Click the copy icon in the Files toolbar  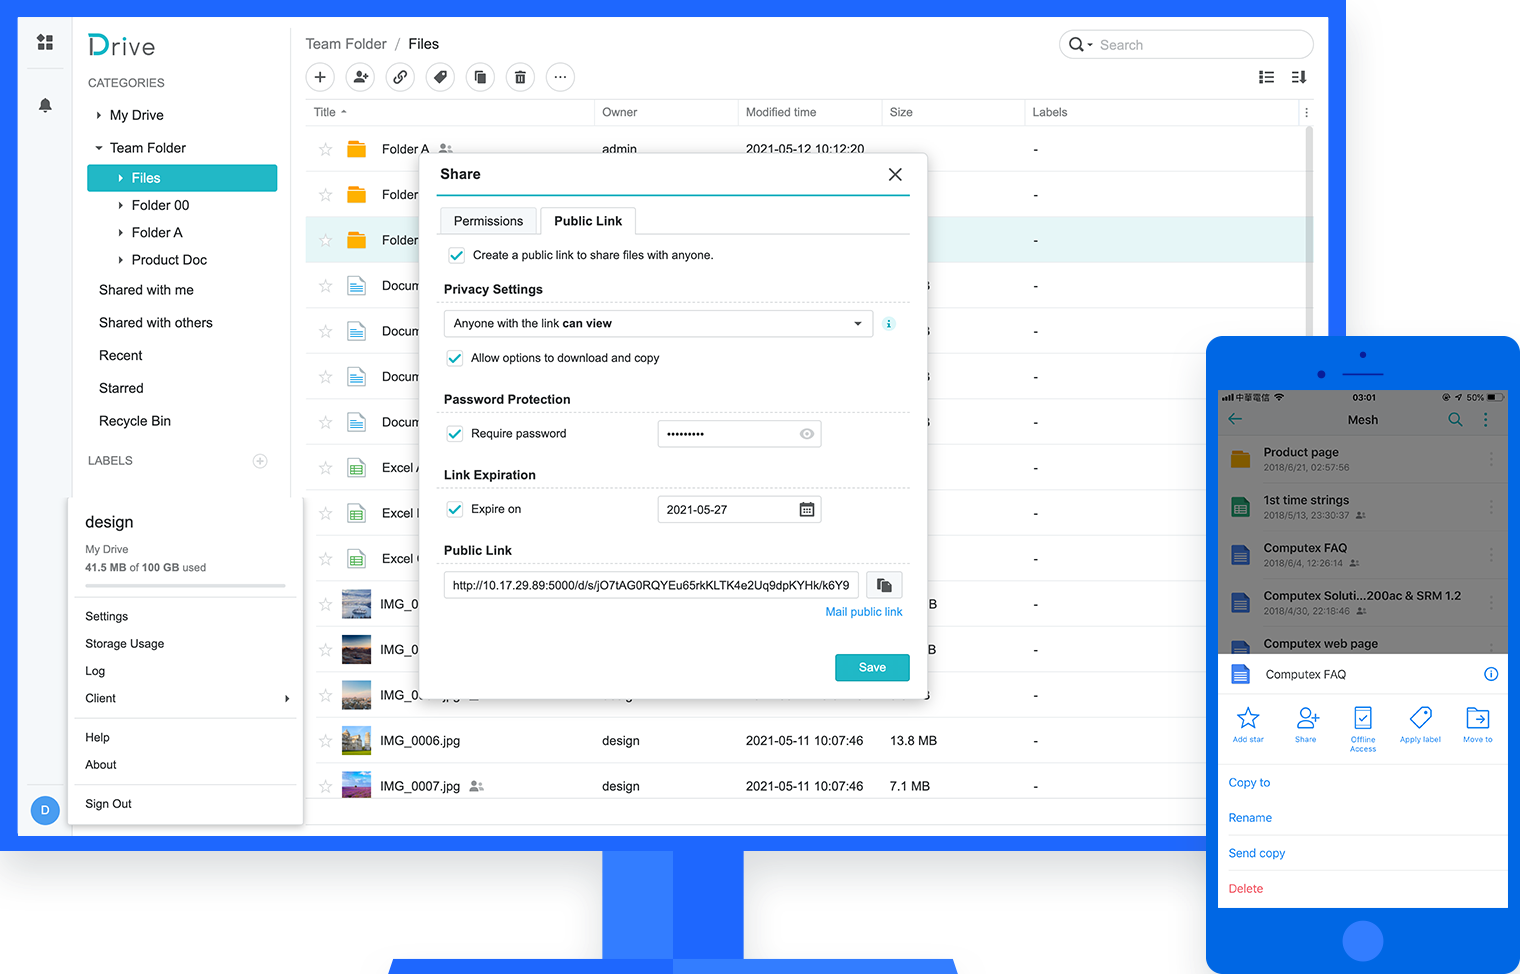point(480,77)
